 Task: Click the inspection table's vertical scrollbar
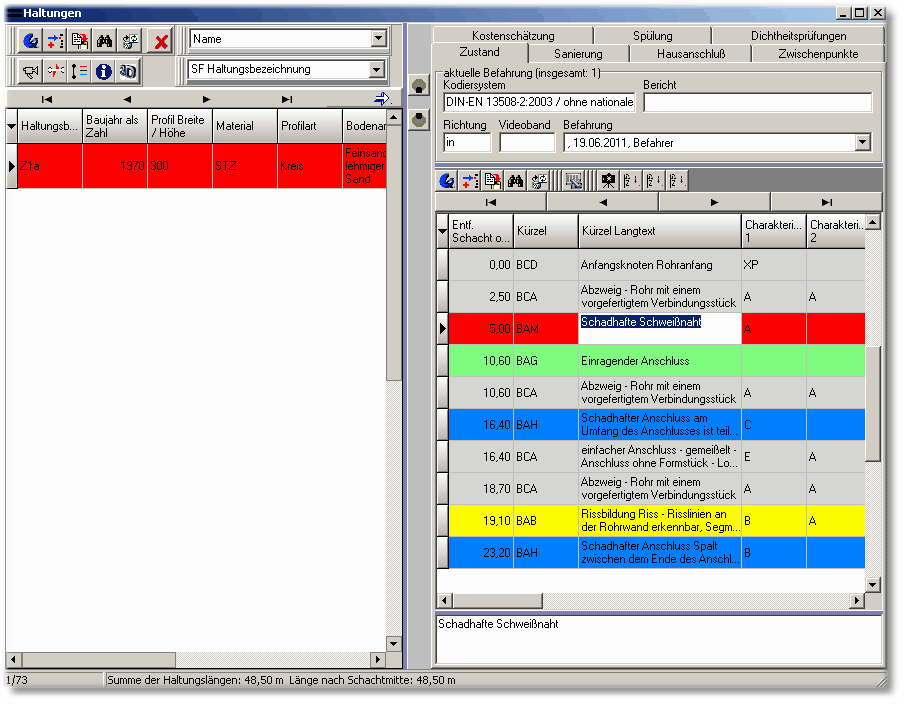click(872, 400)
